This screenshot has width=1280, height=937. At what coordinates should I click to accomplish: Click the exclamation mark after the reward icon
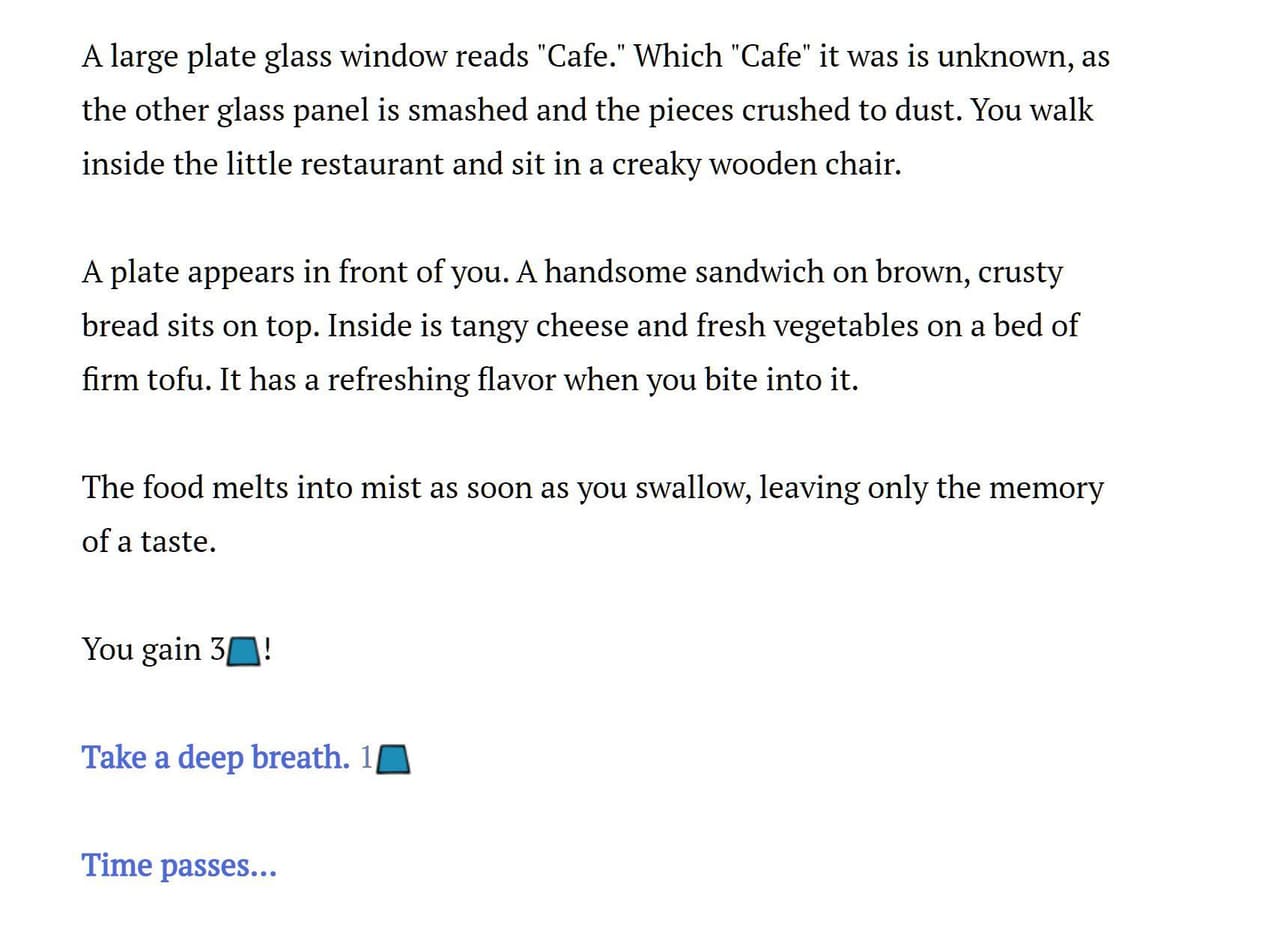click(268, 650)
